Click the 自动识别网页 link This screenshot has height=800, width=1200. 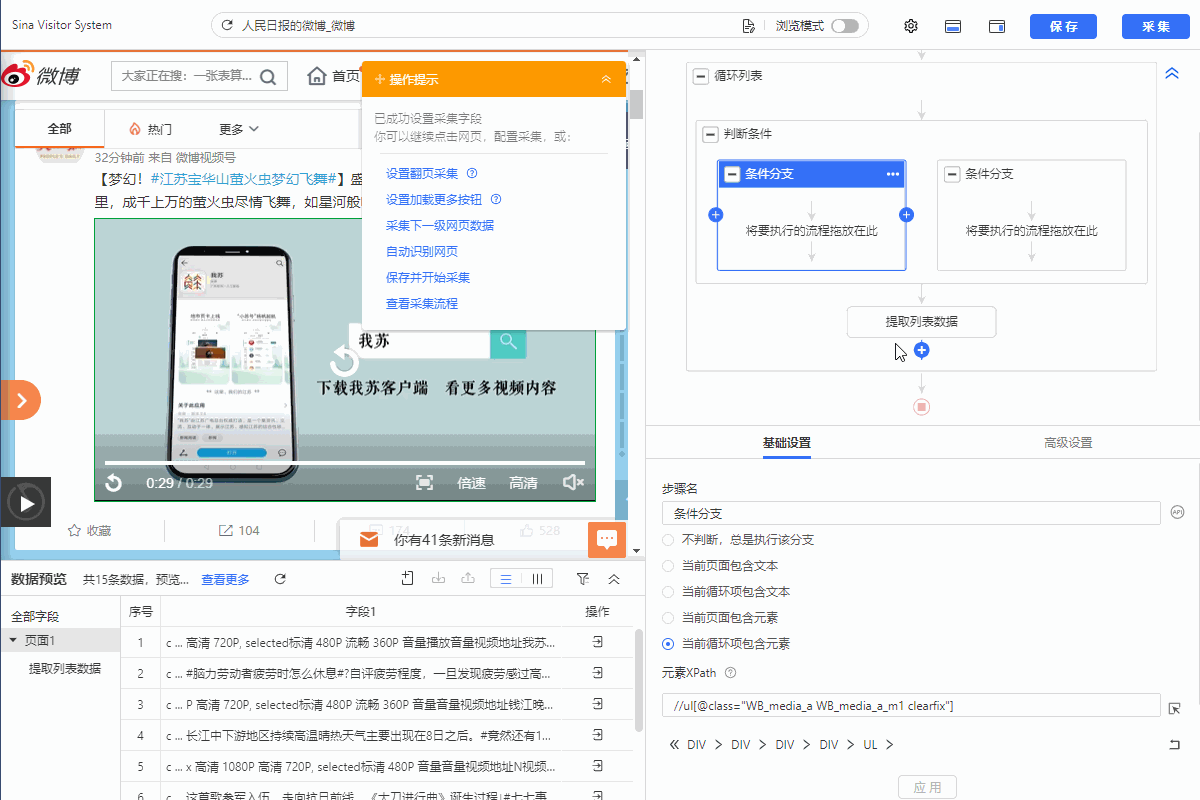(x=422, y=252)
